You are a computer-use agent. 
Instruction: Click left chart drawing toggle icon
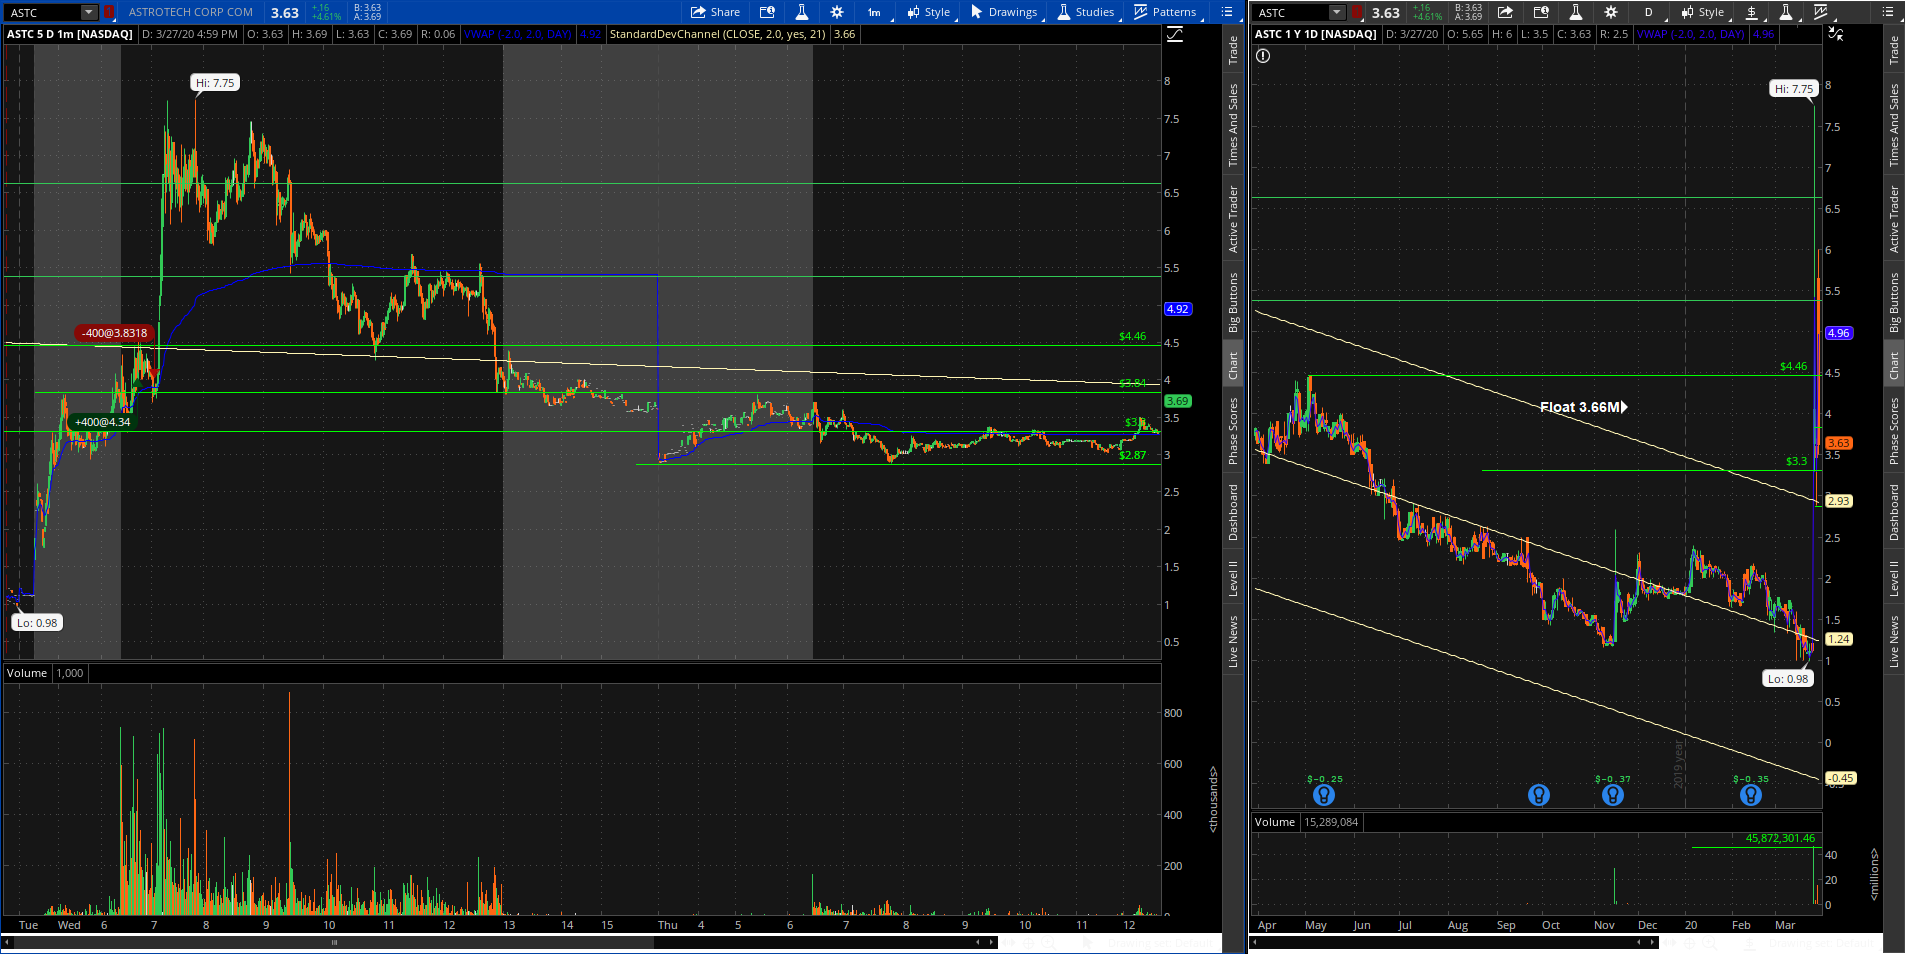click(1175, 34)
